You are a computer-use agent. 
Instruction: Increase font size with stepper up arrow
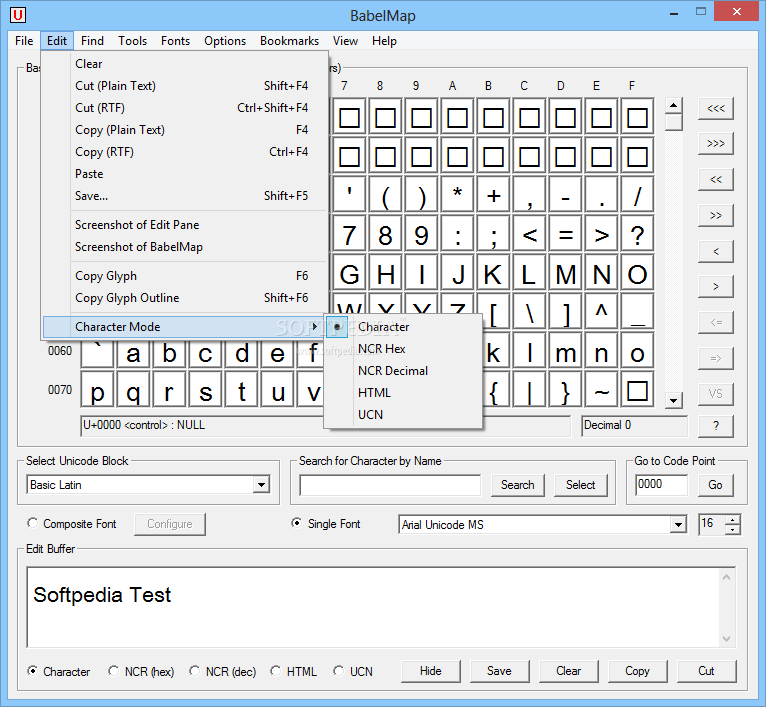(x=732, y=519)
